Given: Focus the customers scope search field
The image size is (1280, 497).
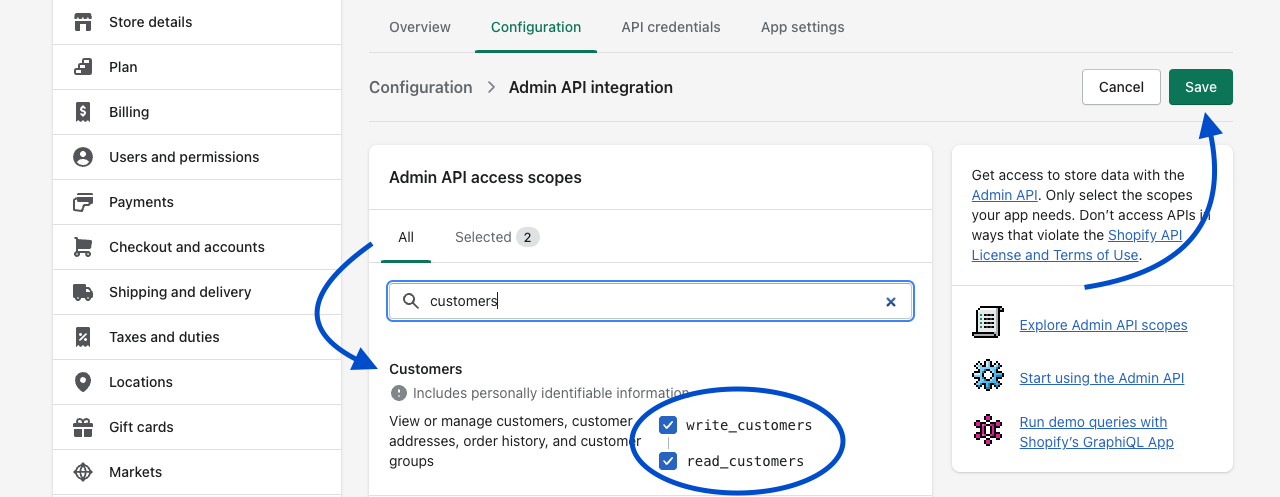Looking at the screenshot, I should pyautogui.click(x=650, y=301).
